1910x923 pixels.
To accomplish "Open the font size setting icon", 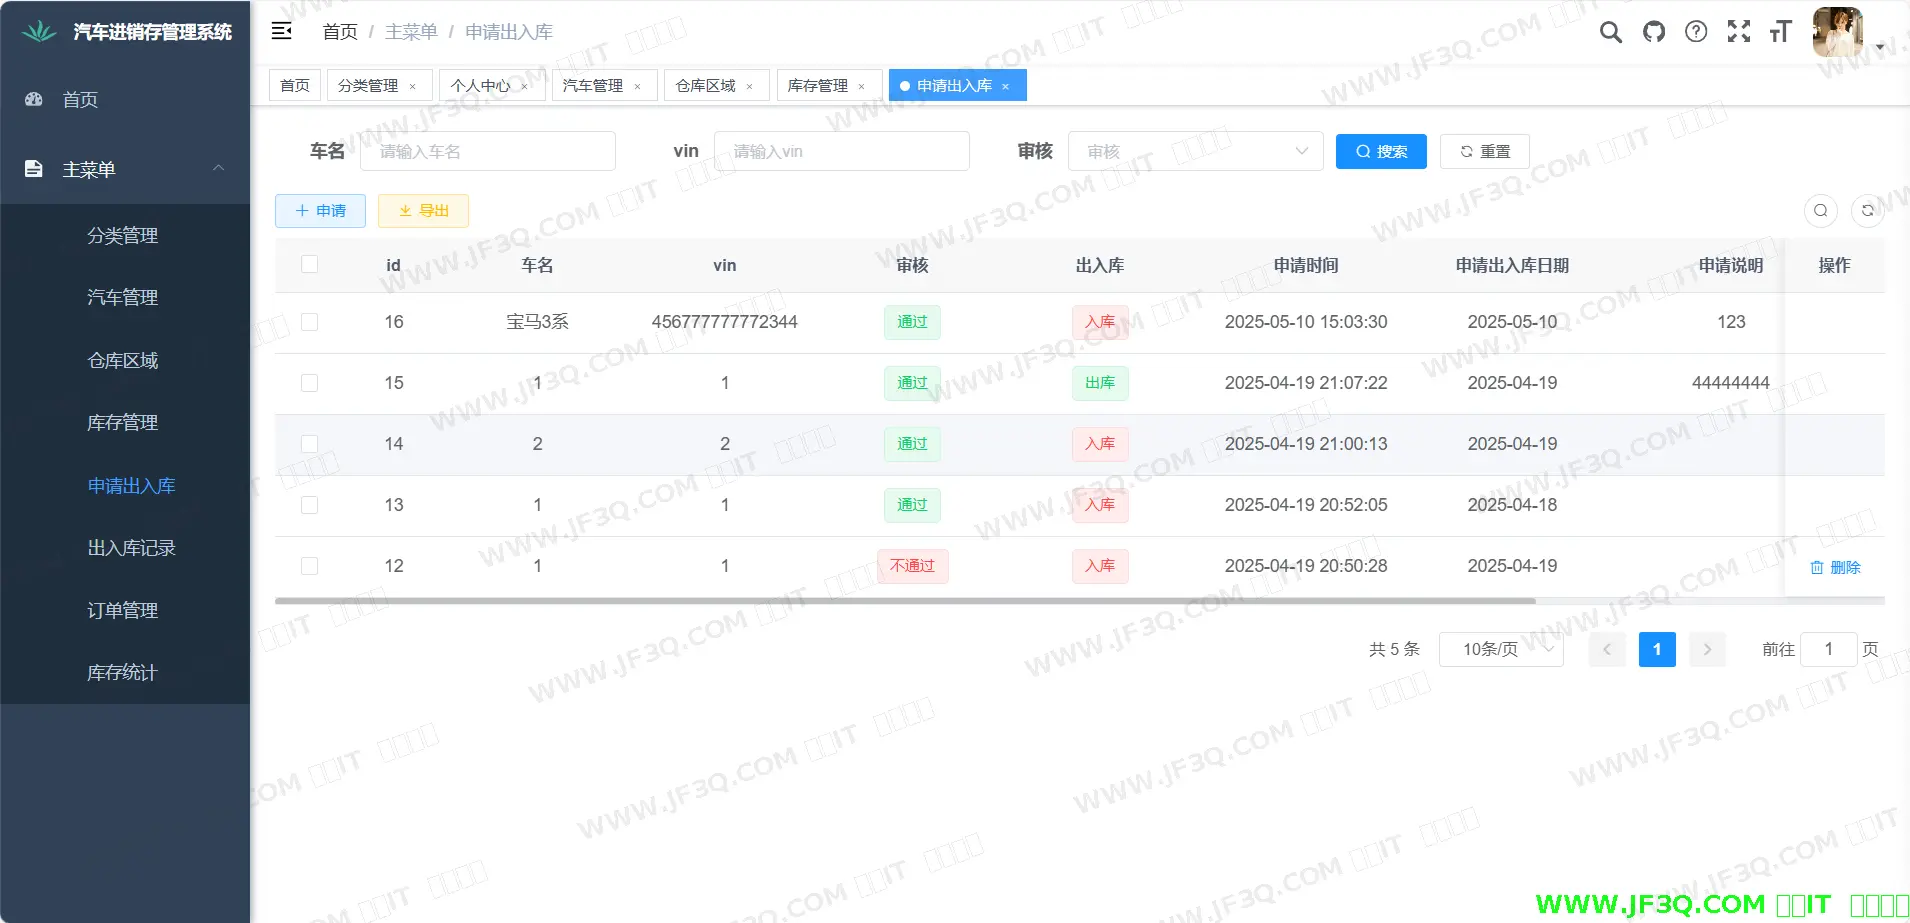I will [1780, 32].
